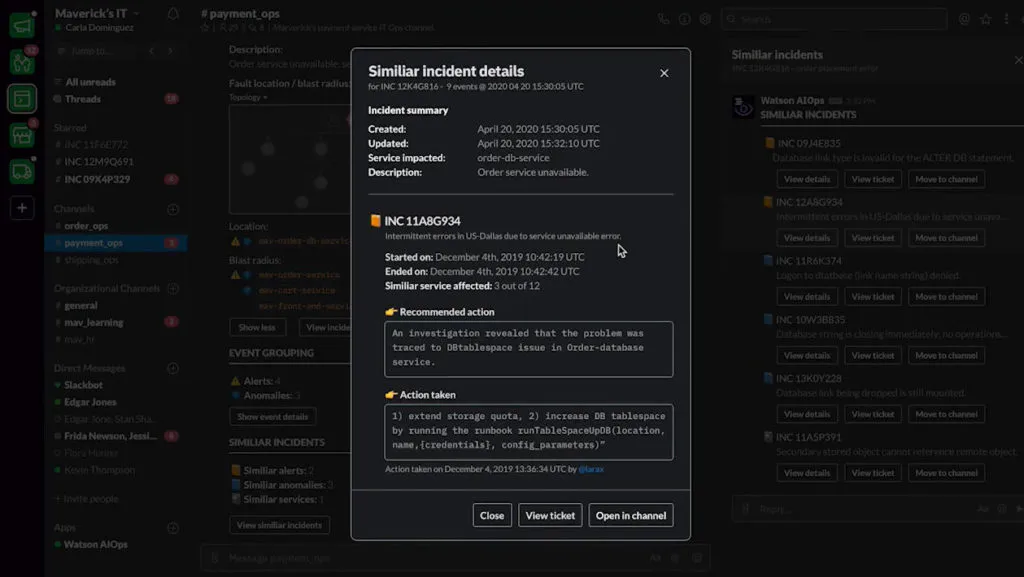This screenshot has width=1024, height=577.
Task: Focus the Search field in the header
Action: point(834,19)
